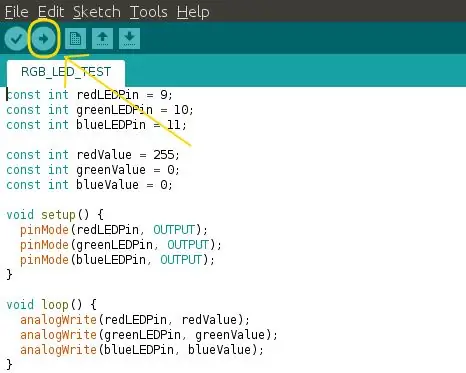Click the 'void setup() {' line
This screenshot has height=373, width=466.
tap(55, 215)
